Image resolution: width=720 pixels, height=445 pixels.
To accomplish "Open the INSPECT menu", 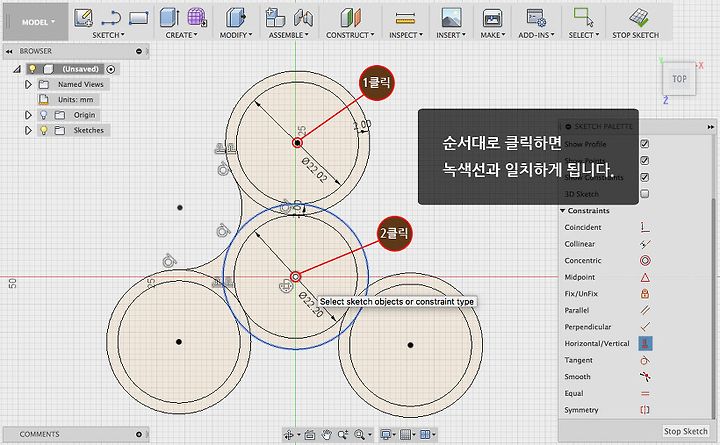I will point(405,35).
